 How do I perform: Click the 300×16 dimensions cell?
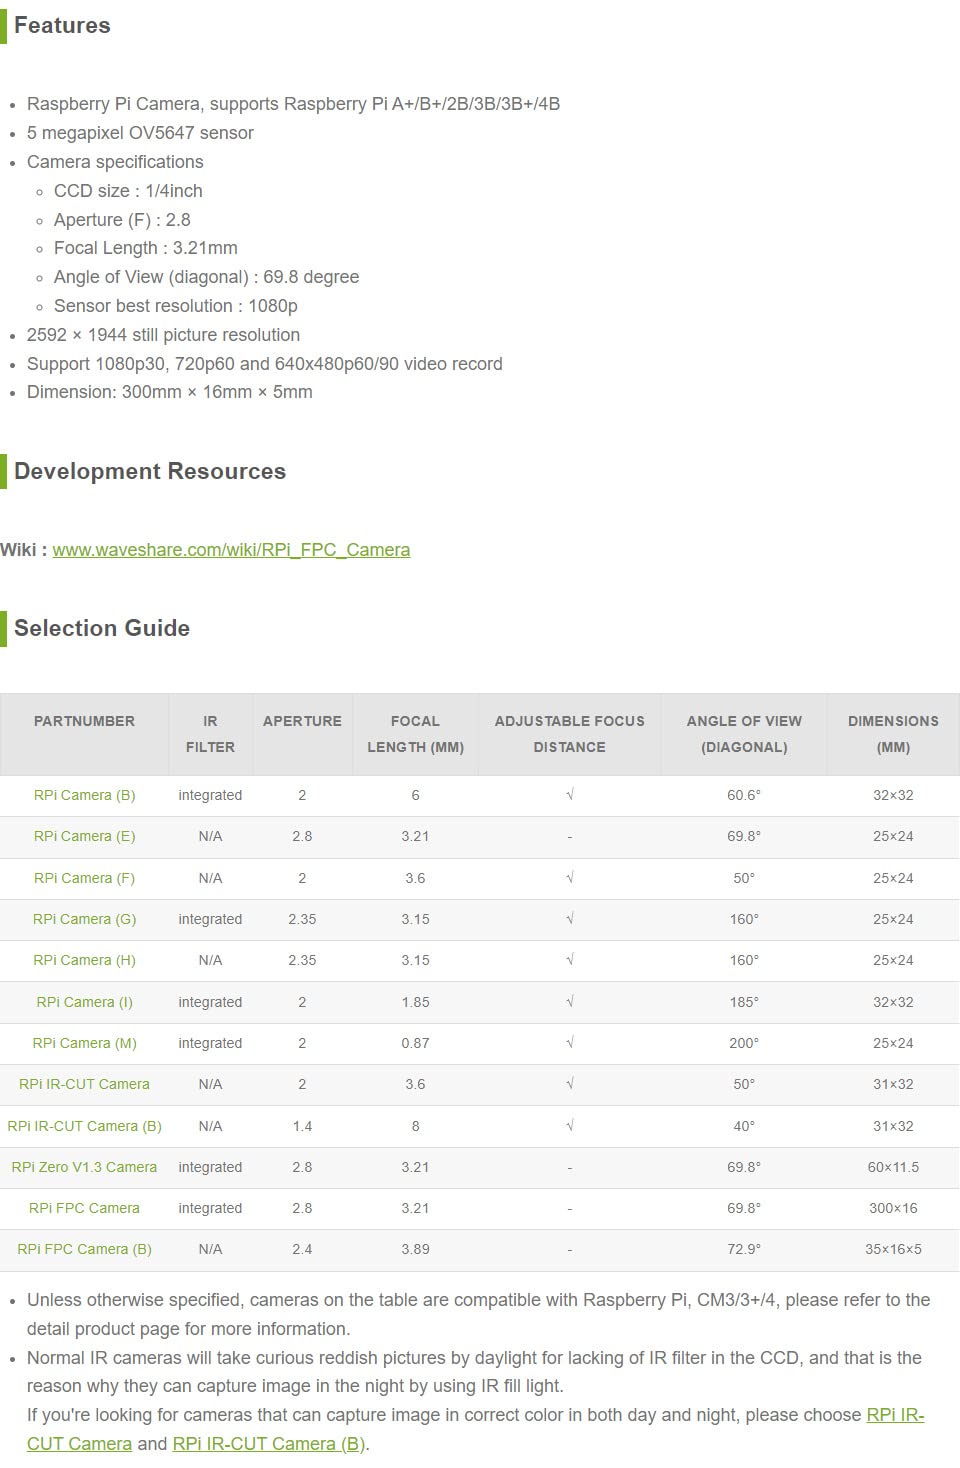click(893, 1208)
